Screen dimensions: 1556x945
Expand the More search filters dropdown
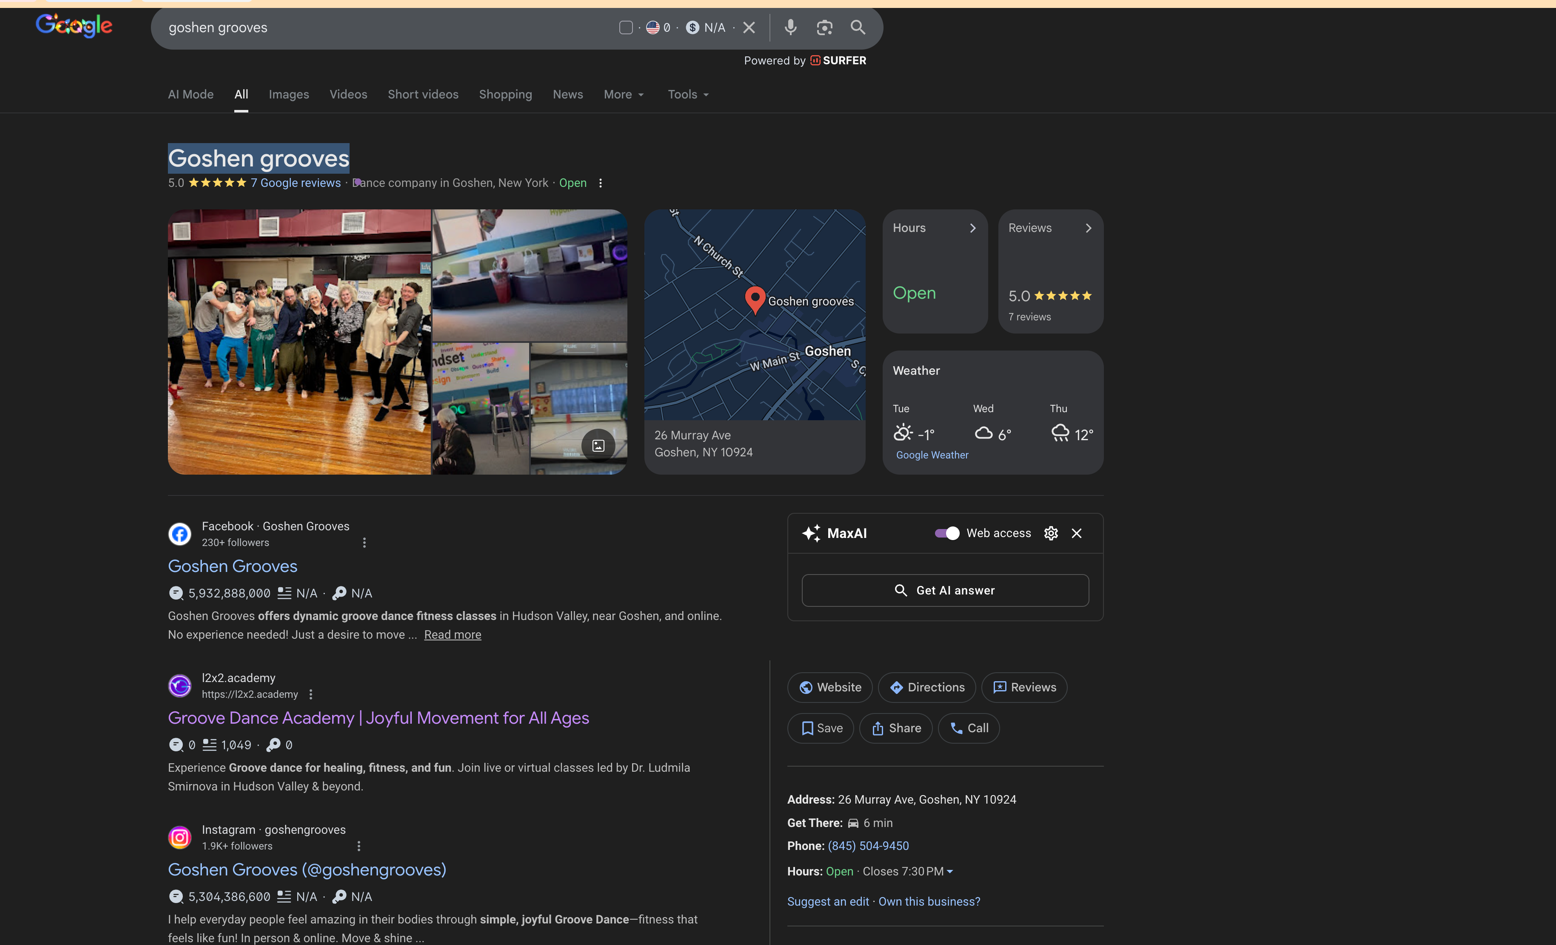click(623, 95)
